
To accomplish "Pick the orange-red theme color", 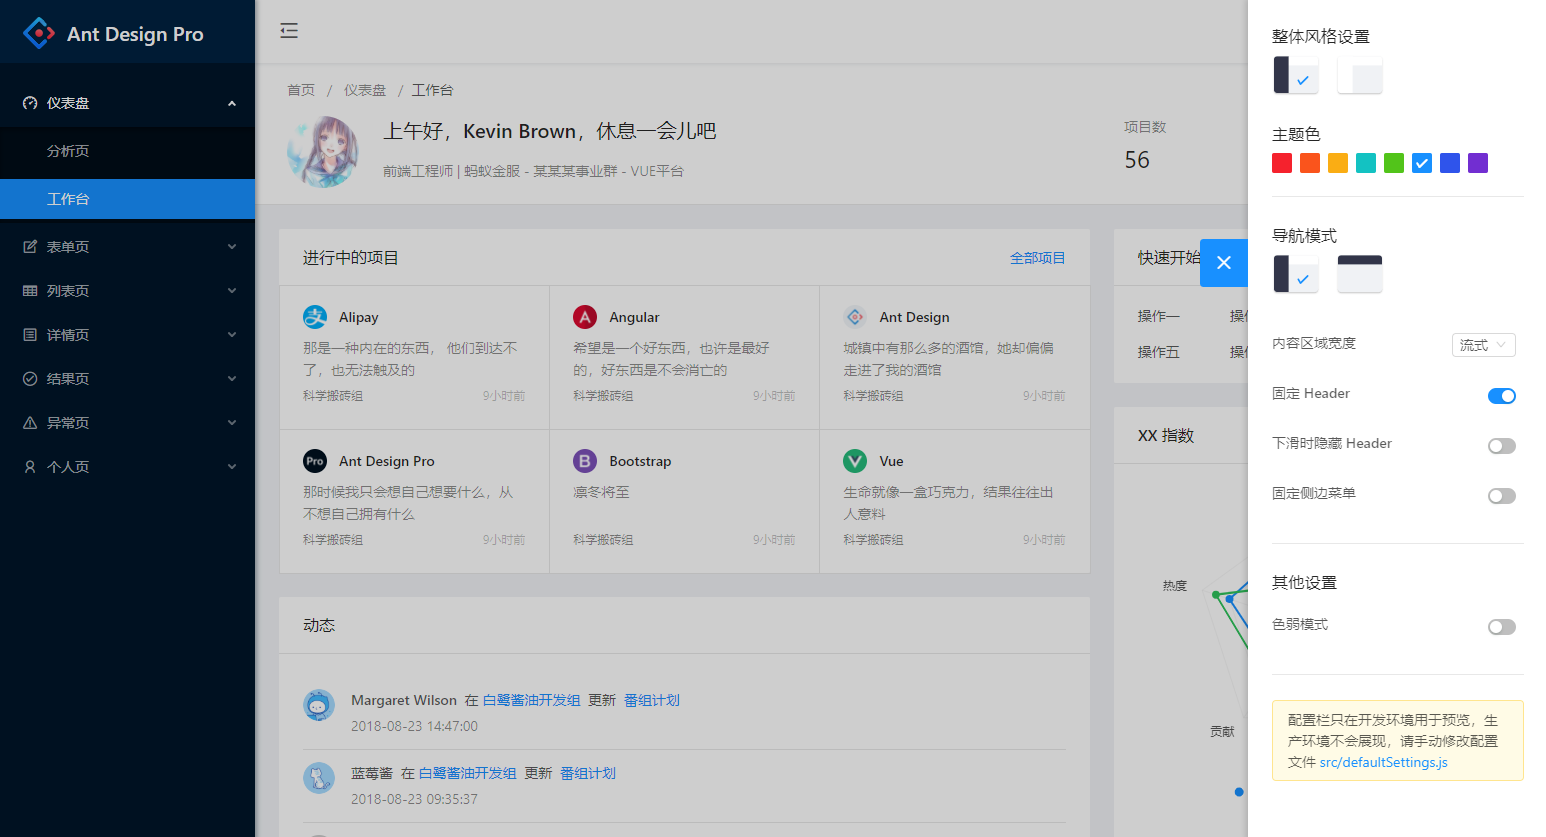I will [x=1310, y=163].
